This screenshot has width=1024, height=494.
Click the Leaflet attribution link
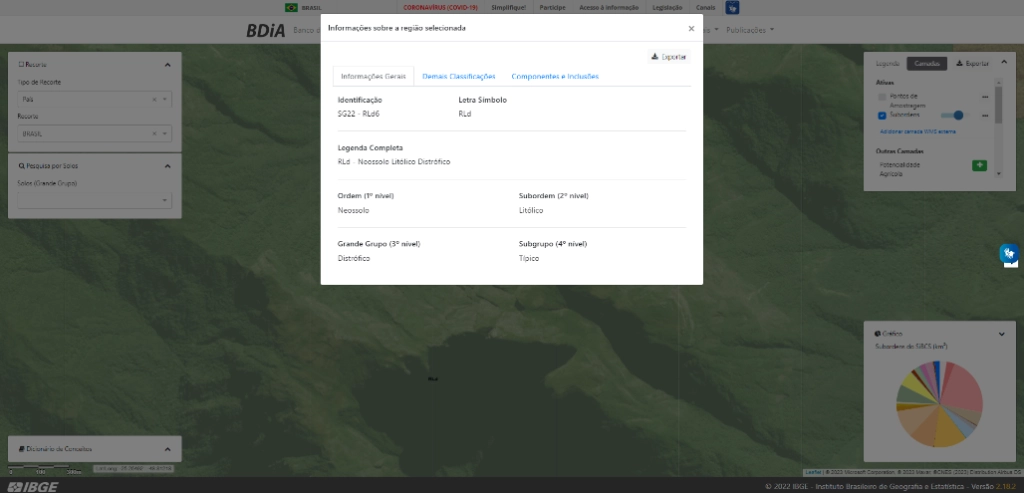813,472
